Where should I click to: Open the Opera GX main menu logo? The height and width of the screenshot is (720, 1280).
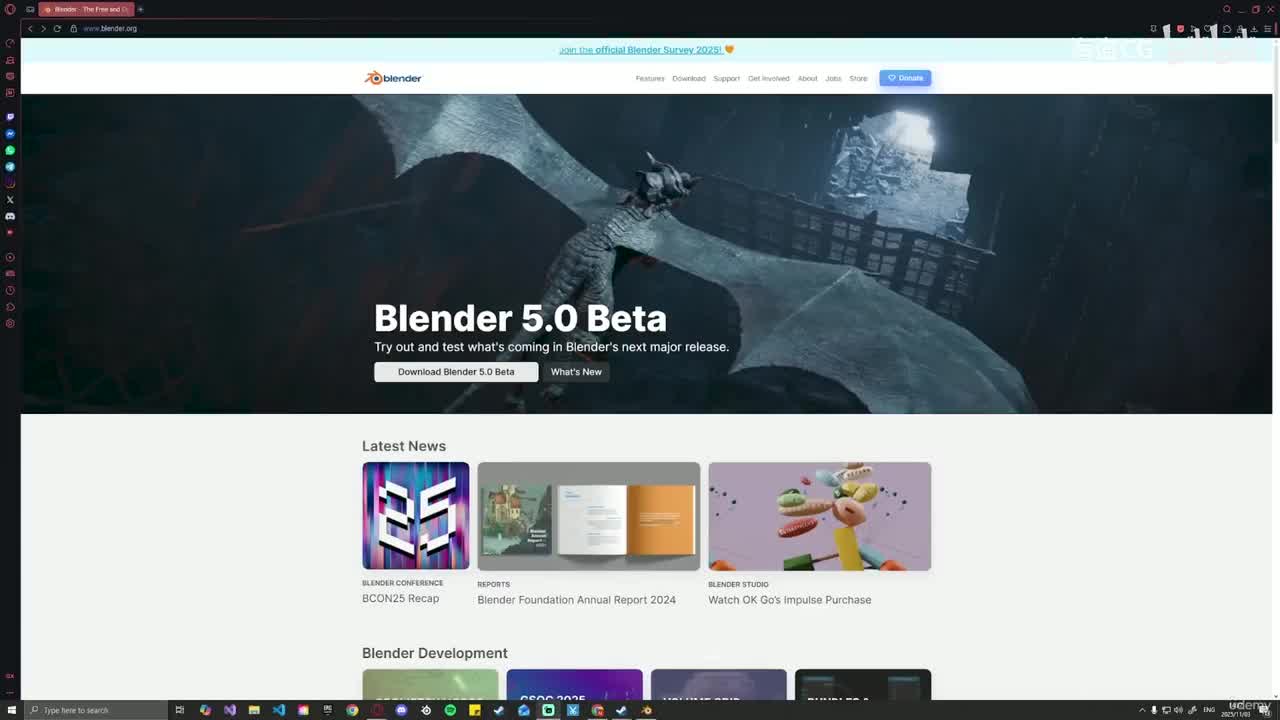[10, 9]
